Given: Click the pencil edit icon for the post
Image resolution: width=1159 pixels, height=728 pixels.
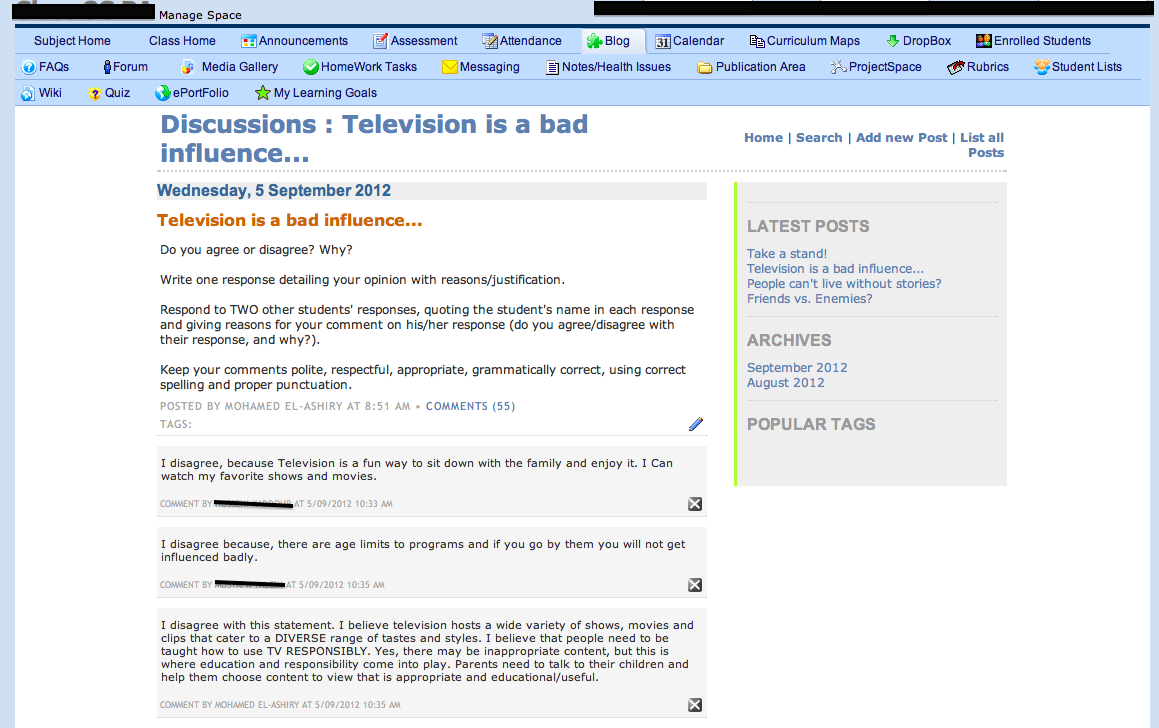Looking at the screenshot, I should click(696, 424).
